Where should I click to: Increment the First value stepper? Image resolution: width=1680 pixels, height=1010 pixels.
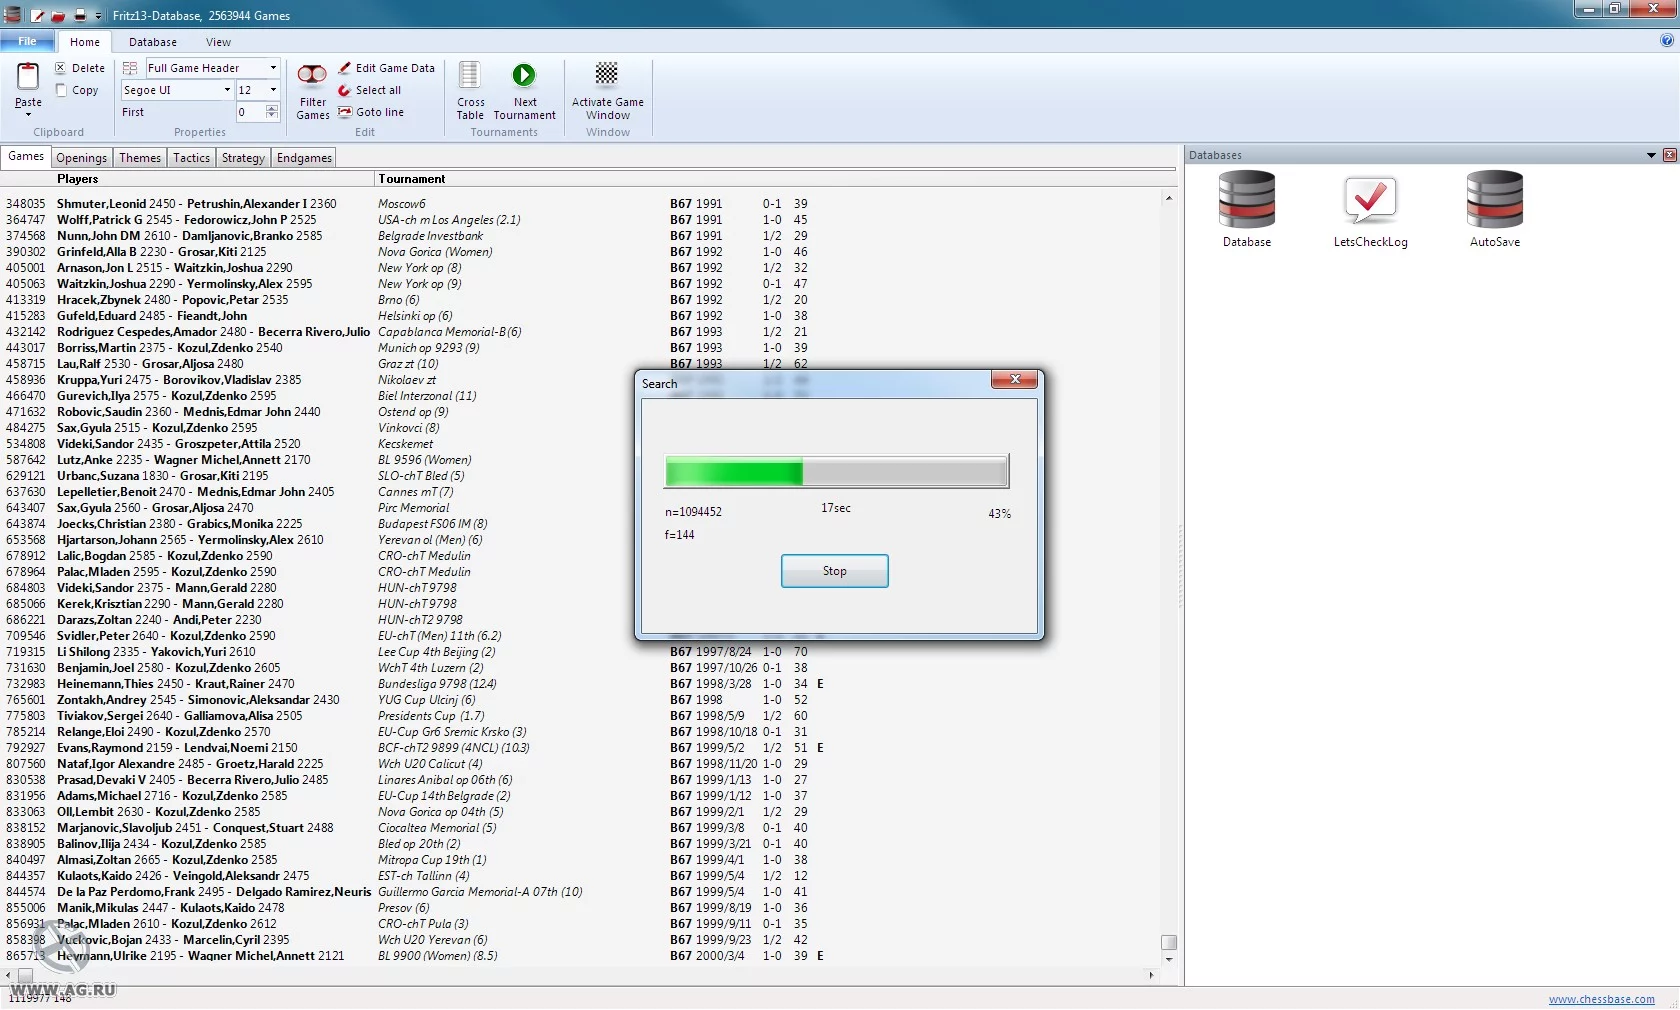272,108
